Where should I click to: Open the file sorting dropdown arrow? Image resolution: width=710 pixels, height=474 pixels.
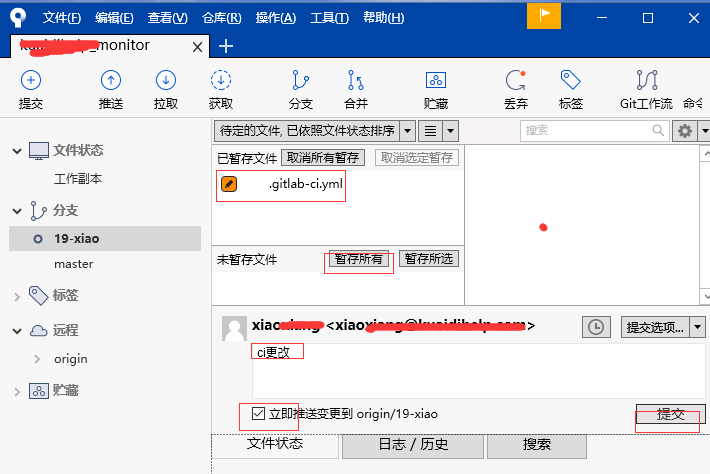click(408, 131)
